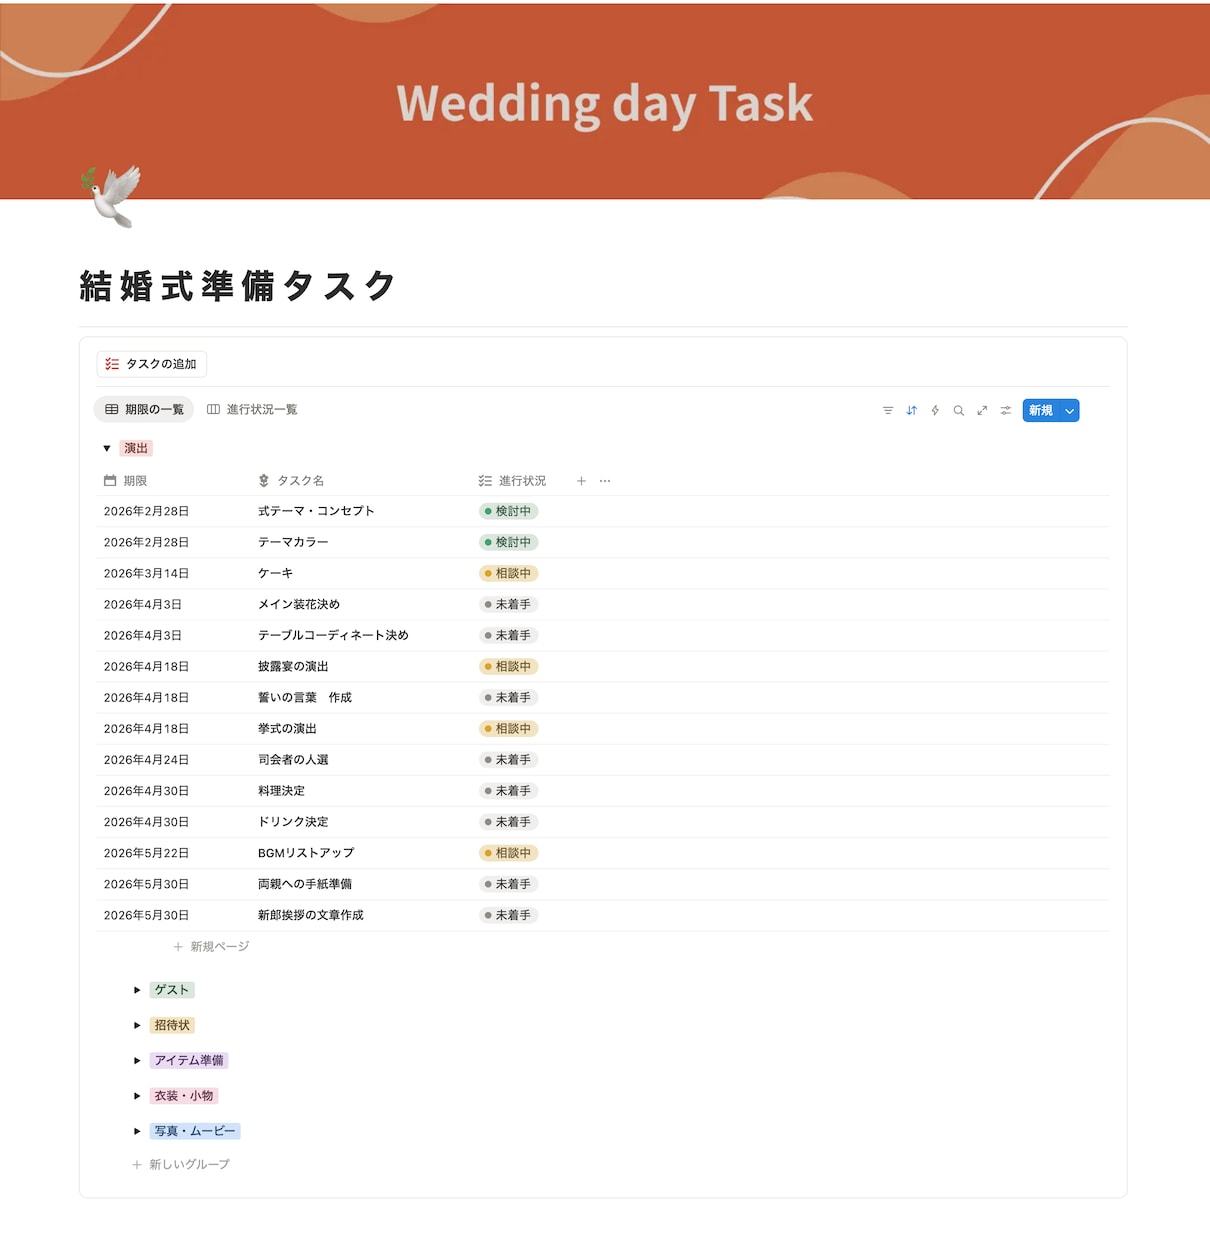Click the checklist icon beside 進行状況 header
The image size is (1210, 1240).
(x=485, y=481)
